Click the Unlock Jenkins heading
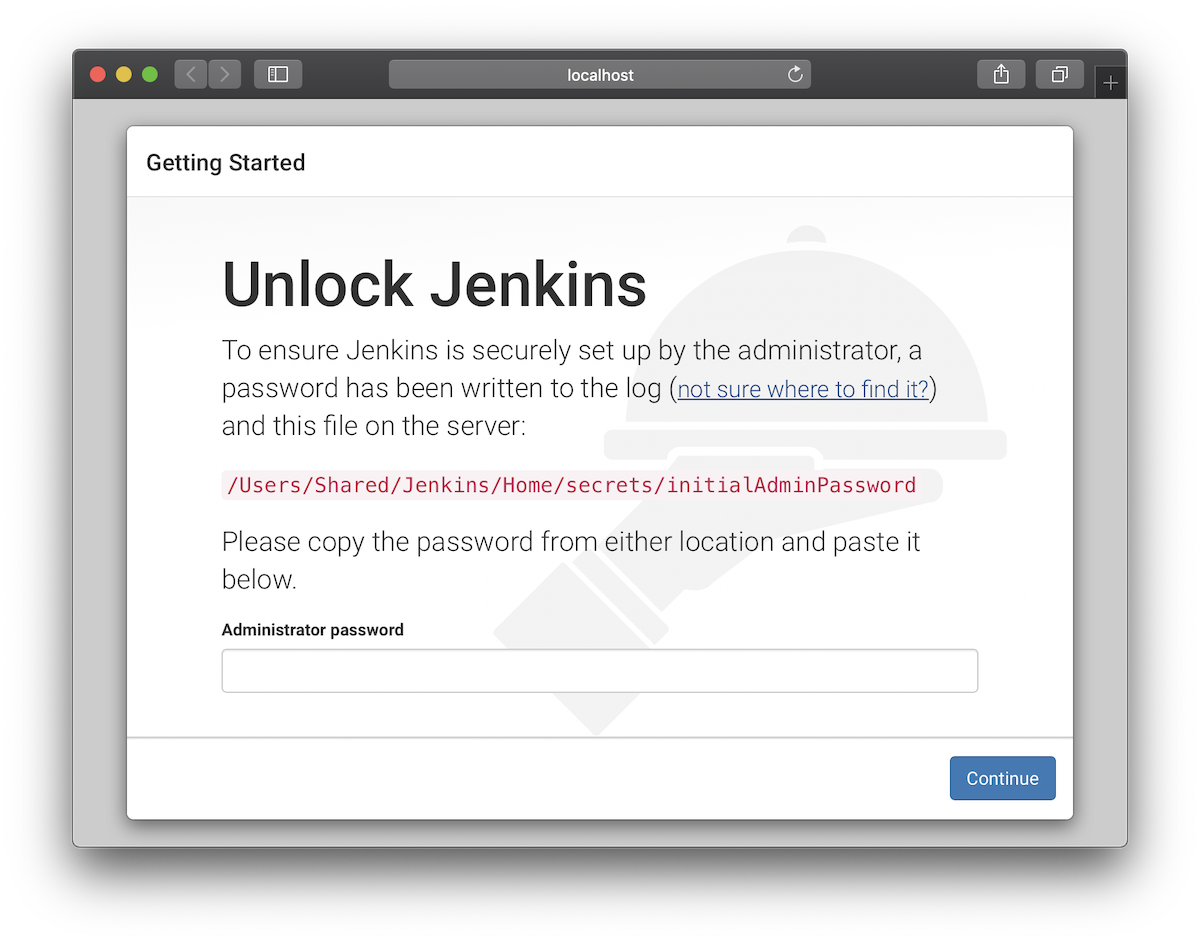Screen dimensions: 1200x943 coord(434,284)
